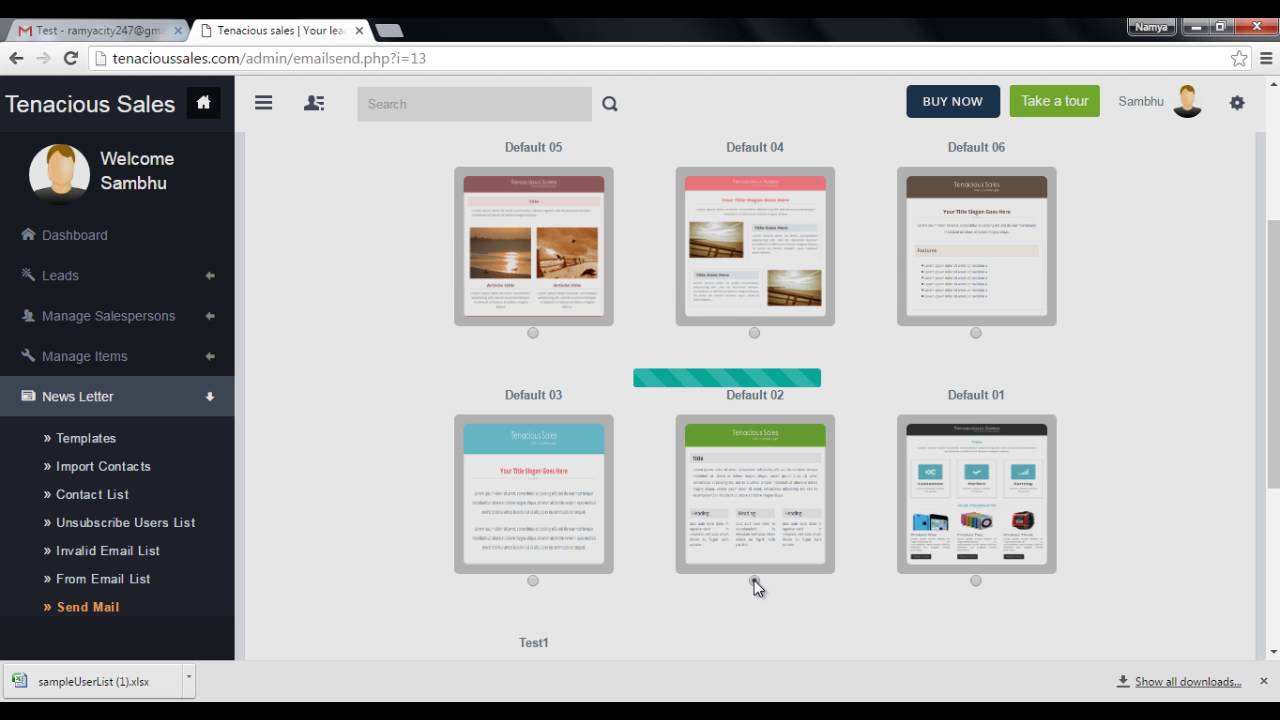1280x720 pixels.
Task: Click the Tenacious Sales logo text
Action: pyautogui.click(x=90, y=103)
